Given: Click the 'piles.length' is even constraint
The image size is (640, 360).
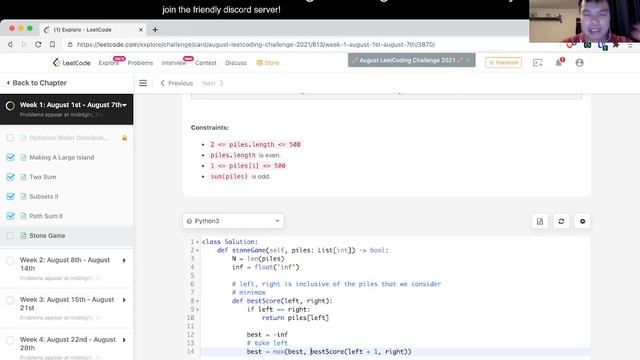Looking at the screenshot, I should pos(245,156).
